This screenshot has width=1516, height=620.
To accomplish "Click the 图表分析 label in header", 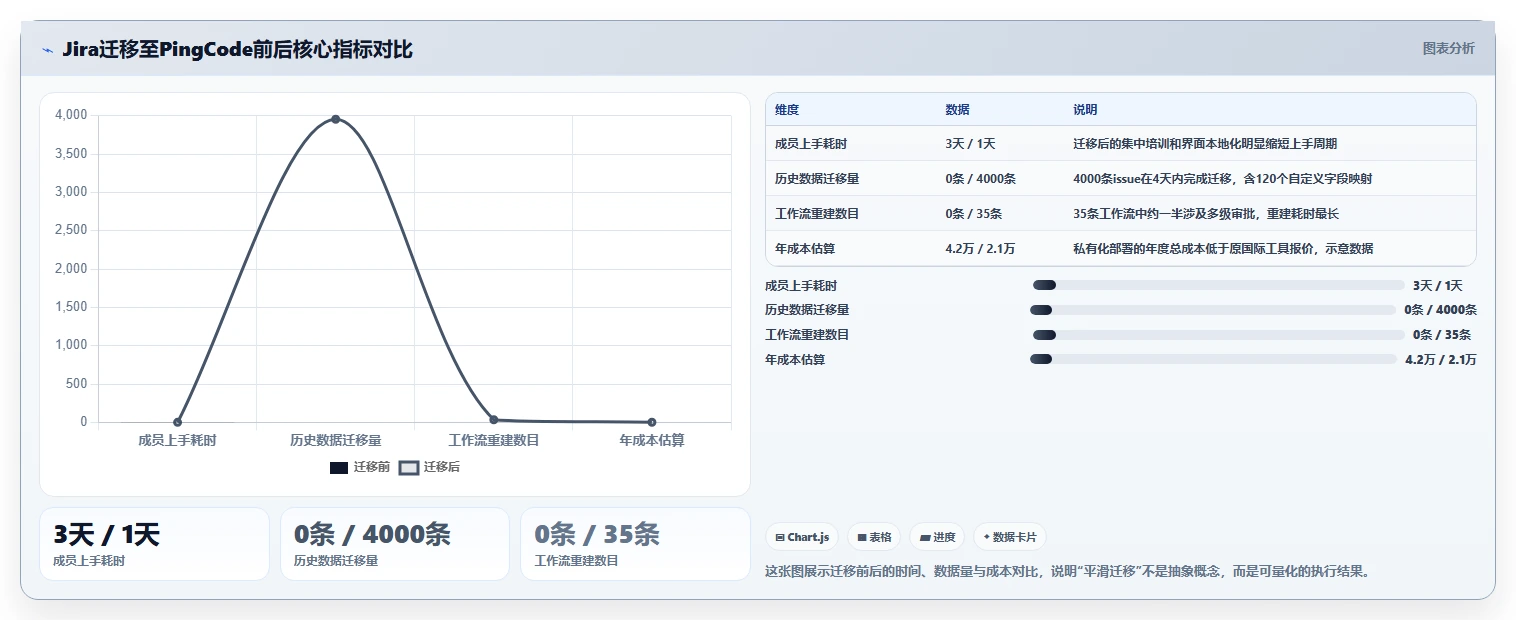I will pyautogui.click(x=1448, y=48).
